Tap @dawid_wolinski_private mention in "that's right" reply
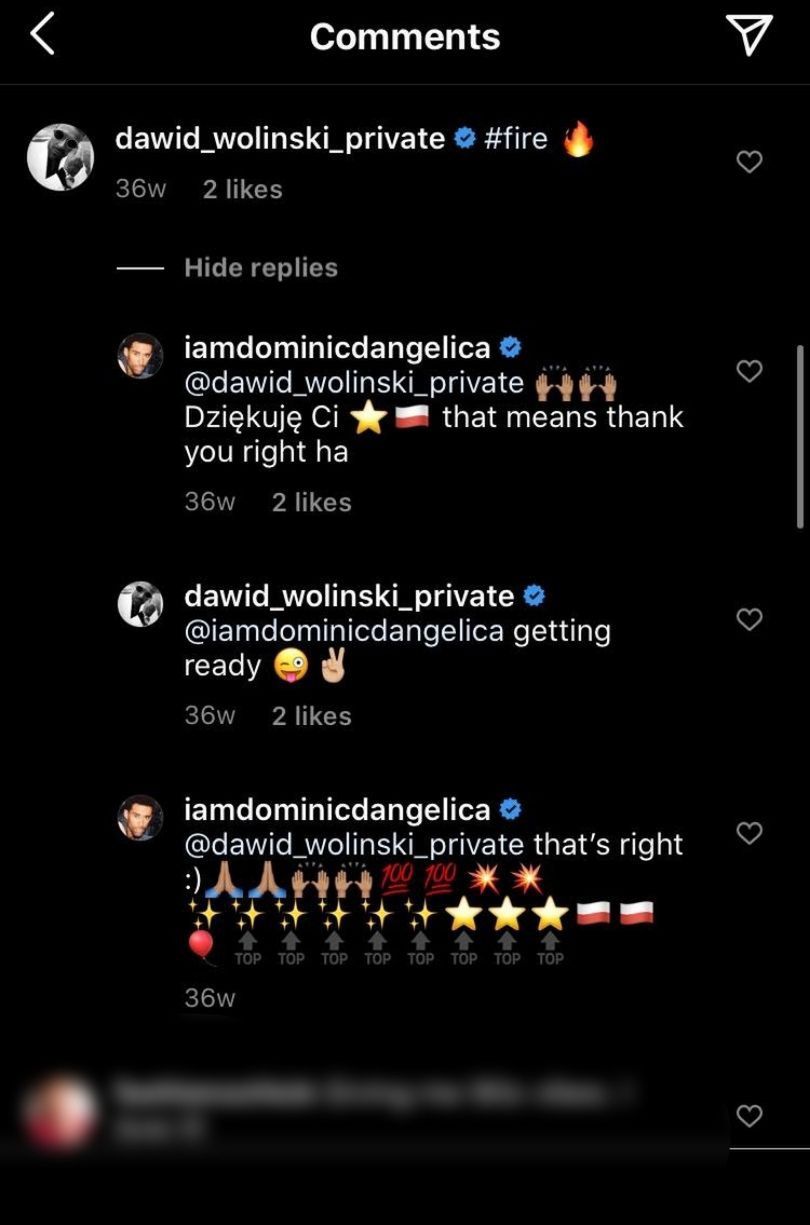 pyautogui.click(x=354, y=845)
